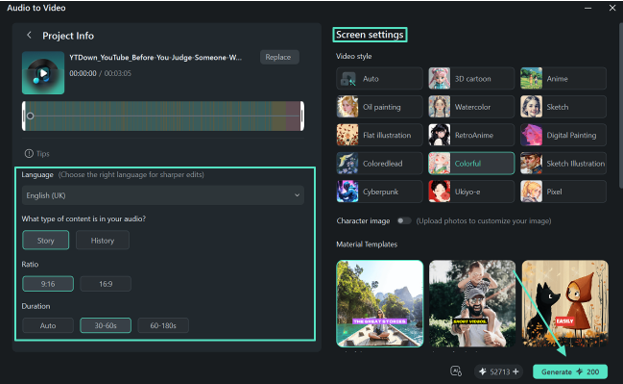The height and width of the screenshot is (384, 623).
Task: Open the AI feedback icon near credits
Action: (x=456, y=372)
